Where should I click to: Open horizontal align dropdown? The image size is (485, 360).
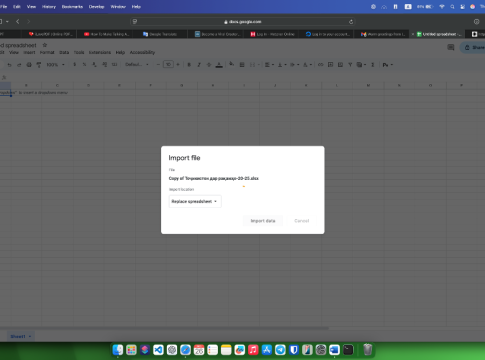(269, 65)
